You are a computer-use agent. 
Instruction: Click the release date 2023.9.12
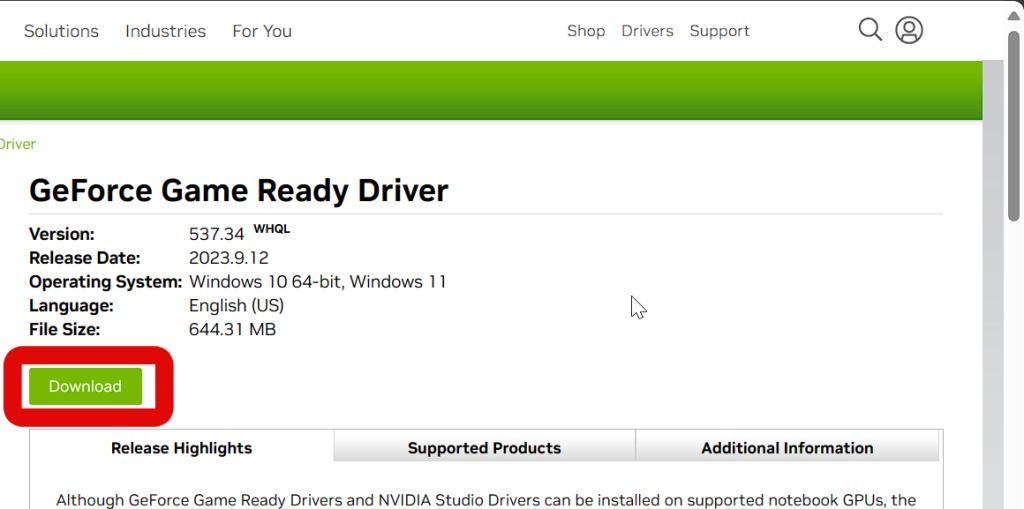click(229, 258)
